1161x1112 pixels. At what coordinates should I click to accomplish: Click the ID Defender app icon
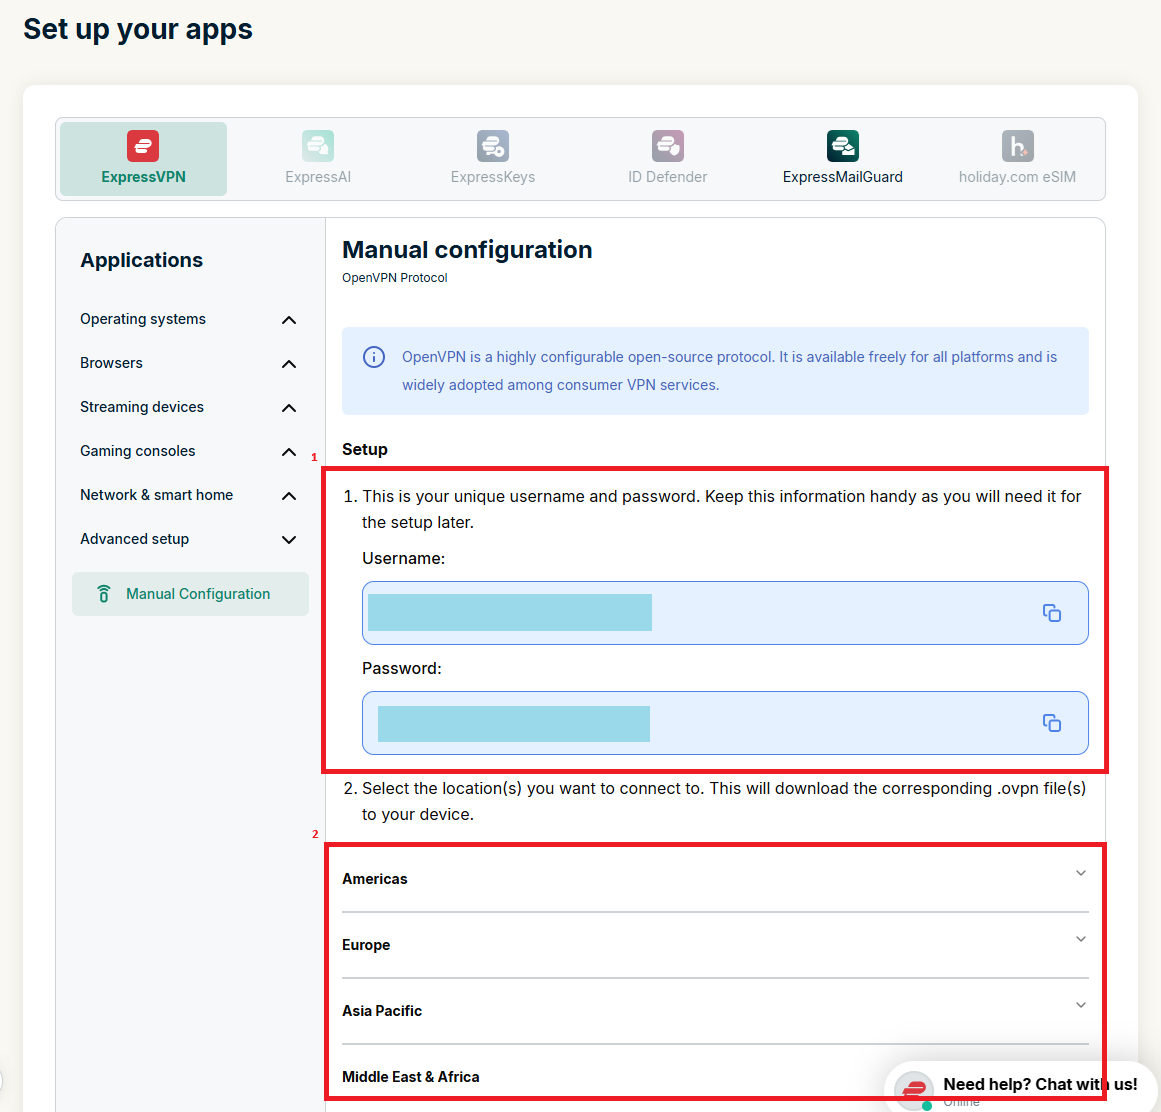pyautogui.click(x=667, y=146)
